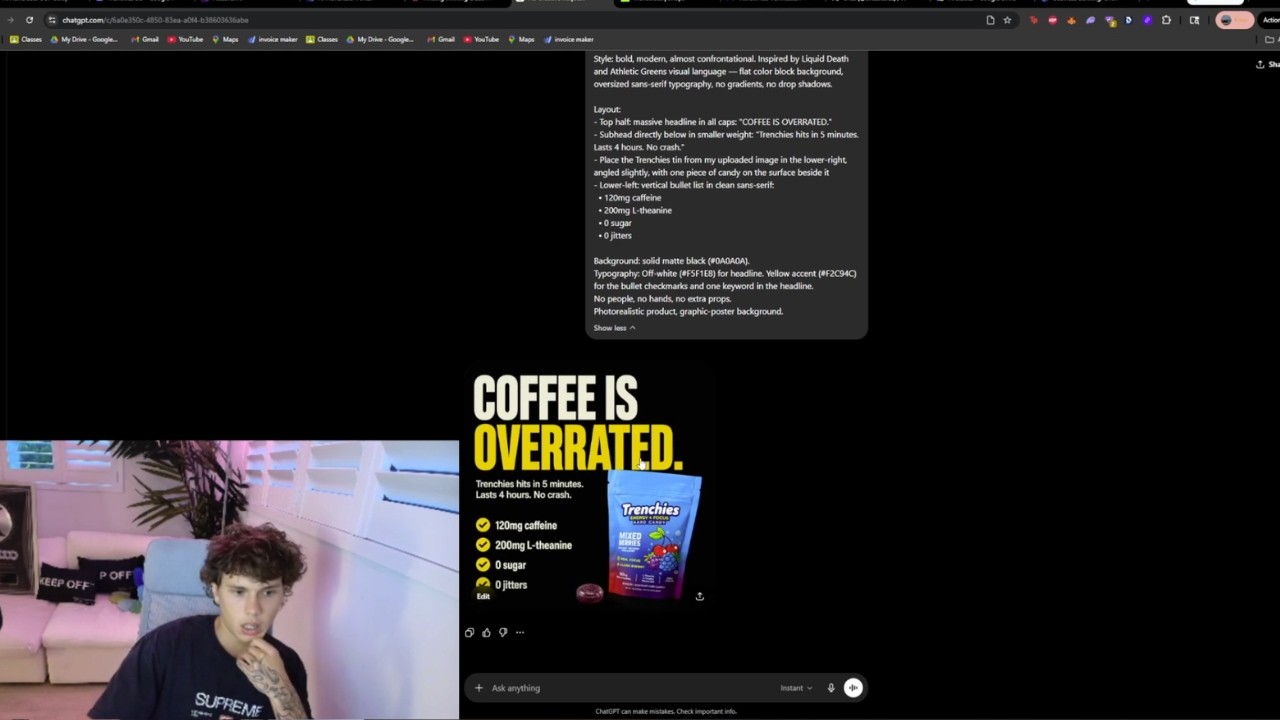Share the generated Trenchies image
1280x720 pixels.
coord(699,596)
